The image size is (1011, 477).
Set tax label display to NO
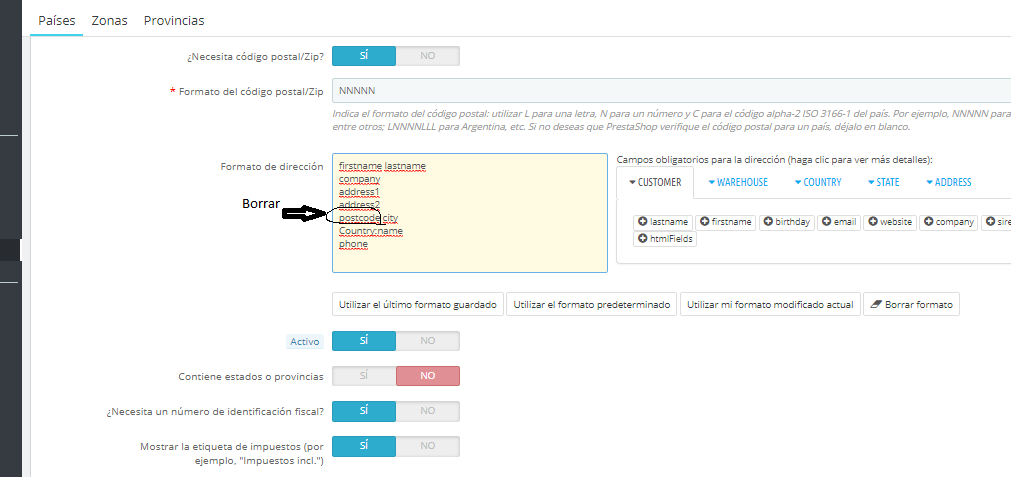427,446
